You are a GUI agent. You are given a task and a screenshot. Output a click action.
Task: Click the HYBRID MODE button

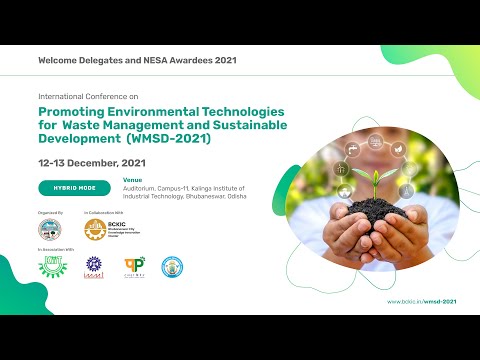74,188
